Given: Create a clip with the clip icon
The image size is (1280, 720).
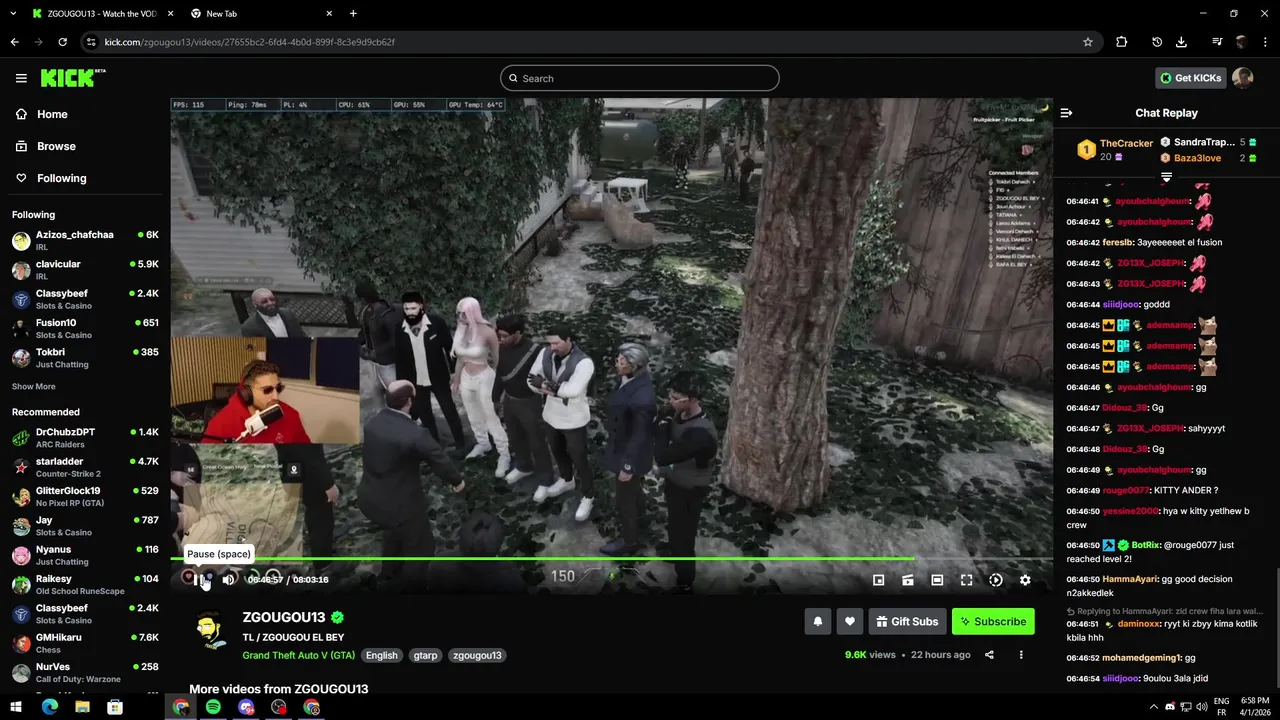Looking at the screenshot, I should point(908,580).
